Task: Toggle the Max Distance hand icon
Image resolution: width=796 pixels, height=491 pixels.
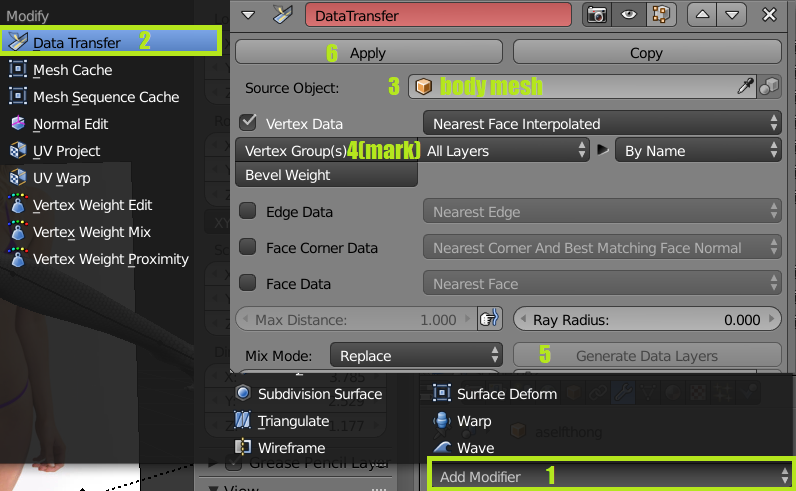Action: tap(490, 319)
